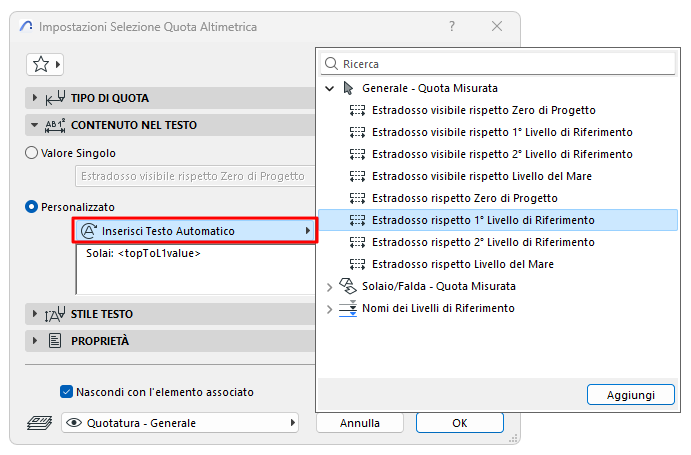The height and width of the screenshot is (455, 691).
Task: Click the layer stack icon at bottom left
Action: coord(40,423)
